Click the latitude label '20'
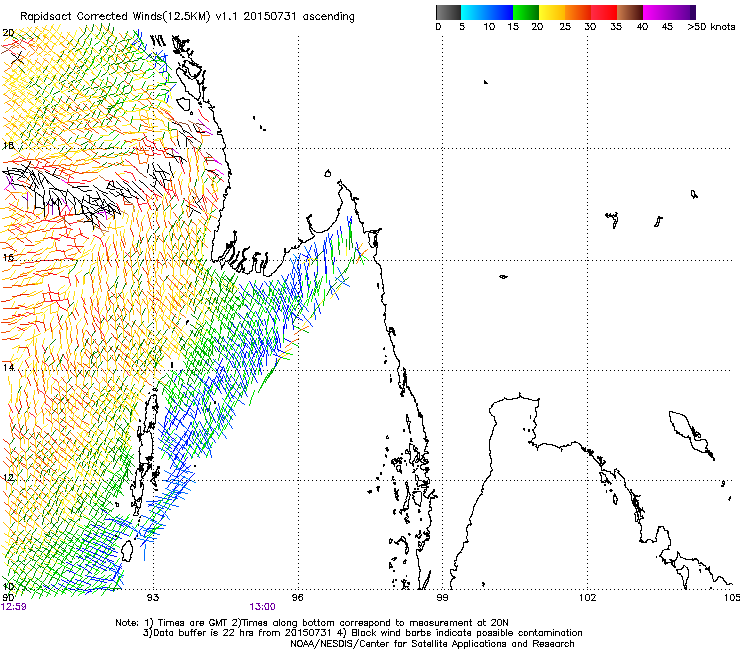Viewport: 740px width, 650px height. point(8,33)
